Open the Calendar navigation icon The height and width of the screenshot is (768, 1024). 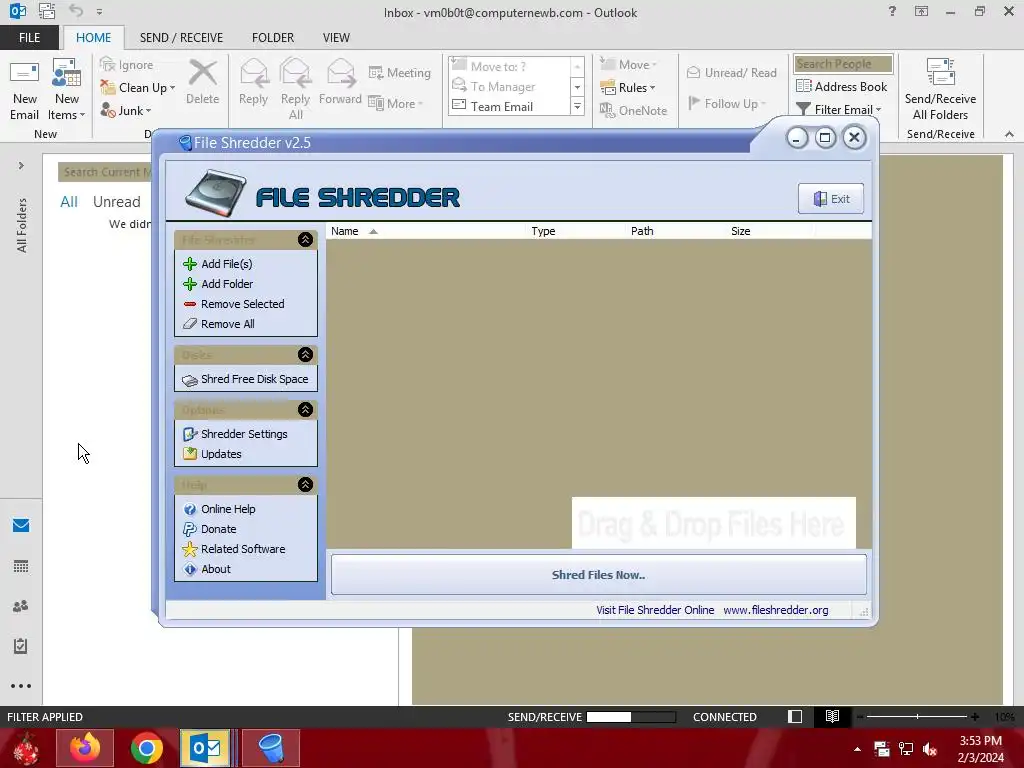tap(21, 566)
